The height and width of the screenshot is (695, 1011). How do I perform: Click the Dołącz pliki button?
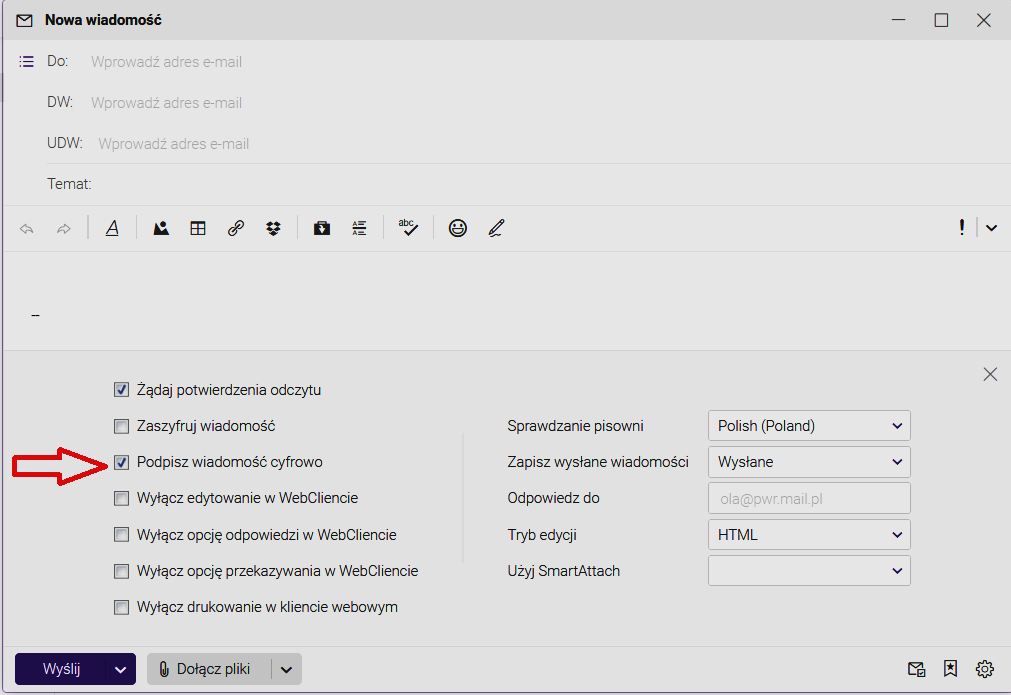[x=206, y=670]
